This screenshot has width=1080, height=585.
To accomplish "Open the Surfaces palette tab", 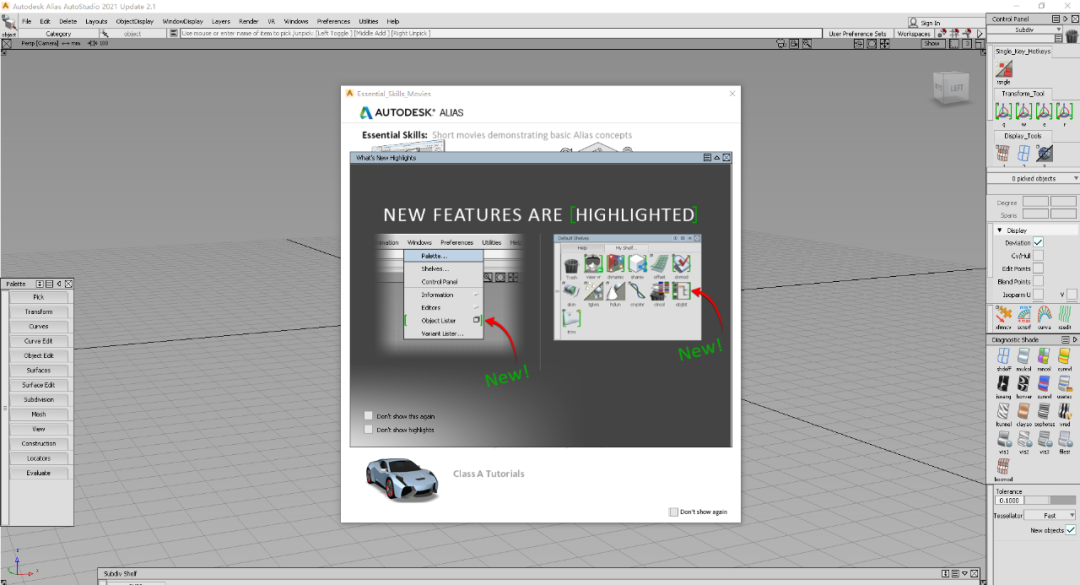I will click(39, 370).
